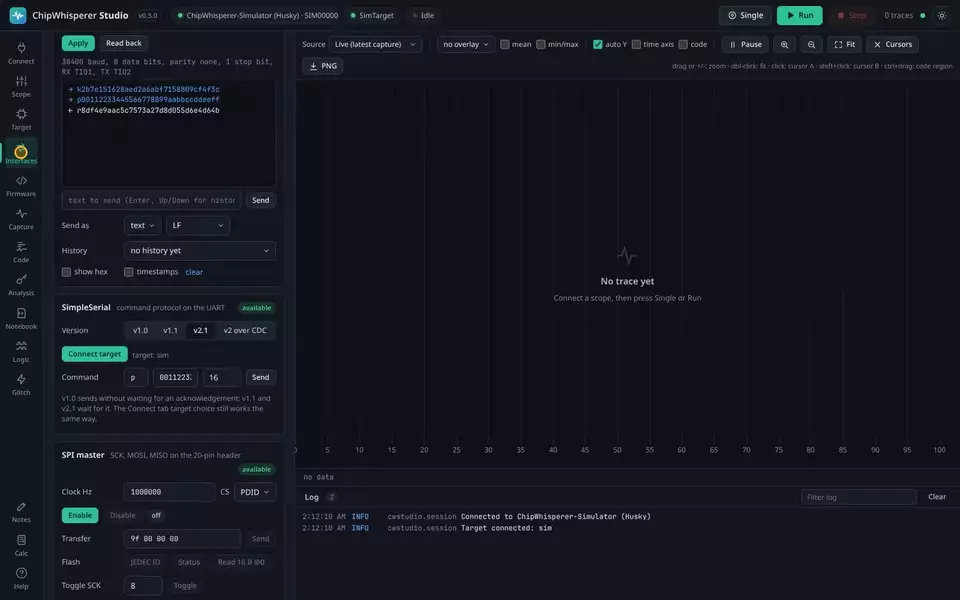Click the Read back button
The image size is (960, 600).
124,43
